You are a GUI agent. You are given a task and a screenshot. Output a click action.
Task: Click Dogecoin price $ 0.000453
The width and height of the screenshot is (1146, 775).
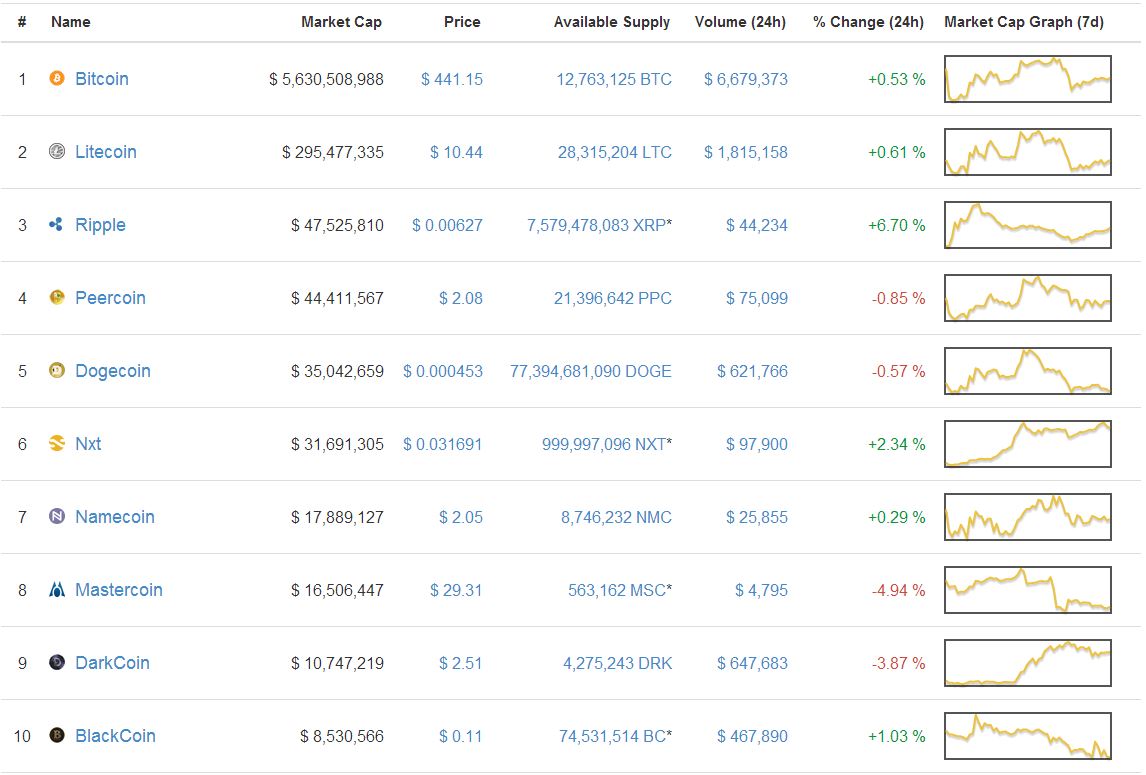tap(443, 371)
